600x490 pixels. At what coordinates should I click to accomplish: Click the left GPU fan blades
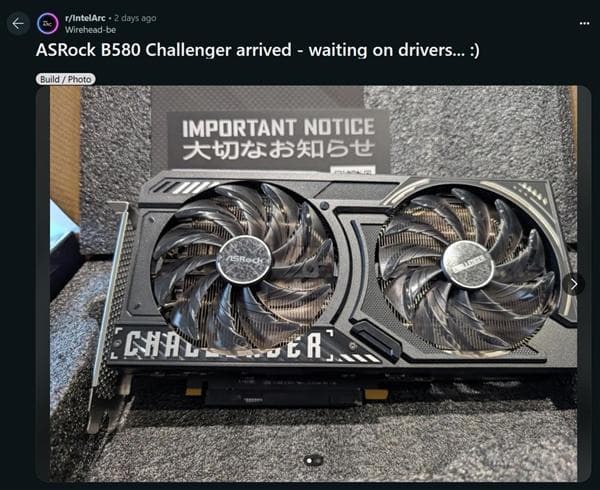(x=245, y=264)
